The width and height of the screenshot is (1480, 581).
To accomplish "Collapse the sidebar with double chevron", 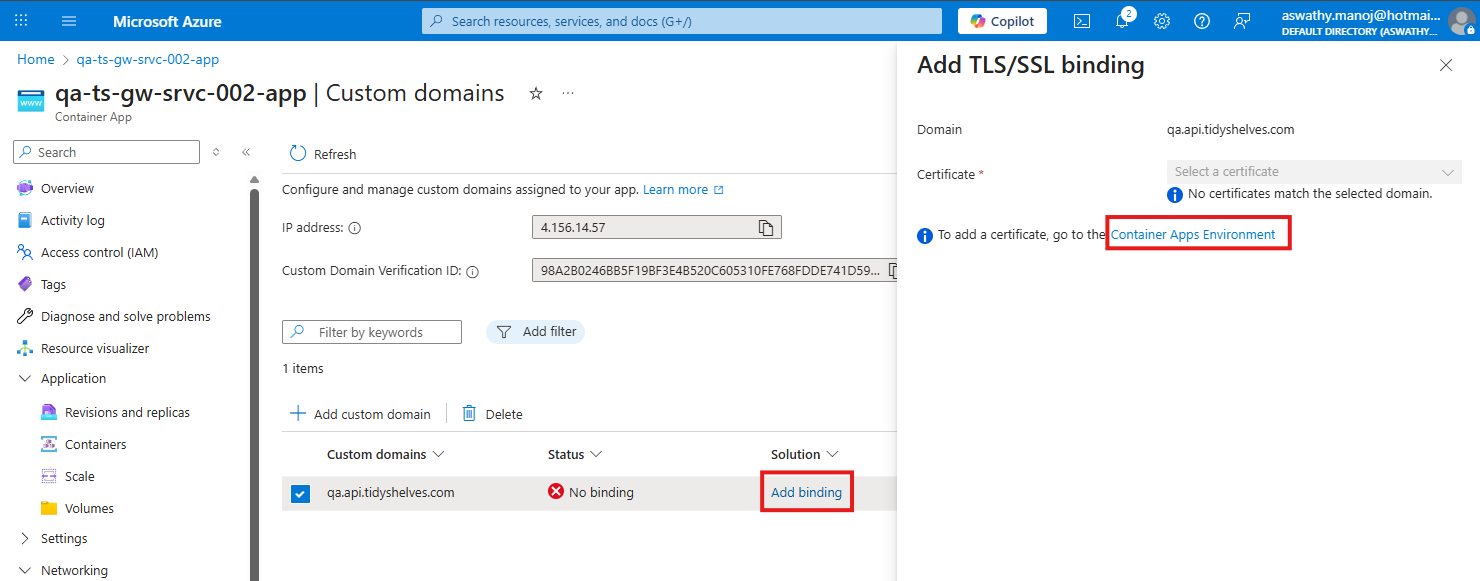I will coord(246,152).
